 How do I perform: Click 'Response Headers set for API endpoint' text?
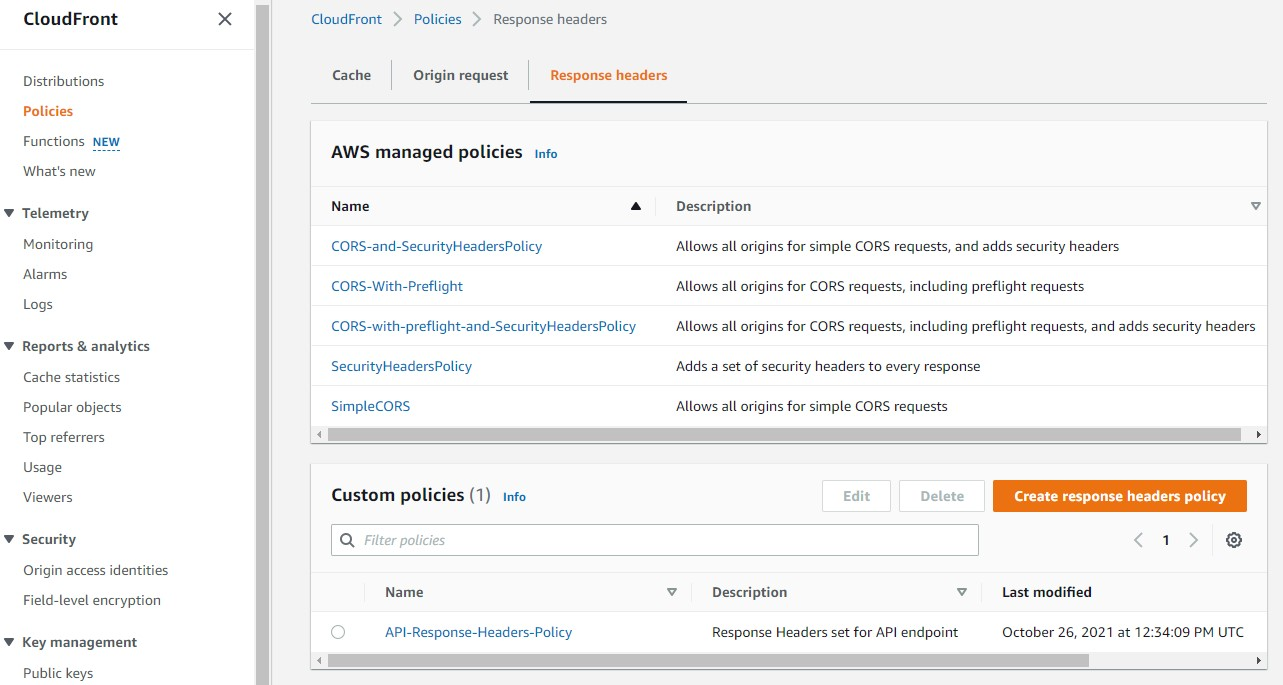pos(835,632)
